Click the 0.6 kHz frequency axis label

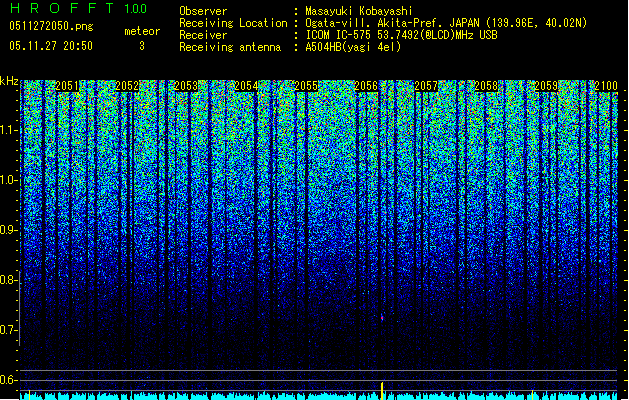pyautogui.click(x=9, y=380)
